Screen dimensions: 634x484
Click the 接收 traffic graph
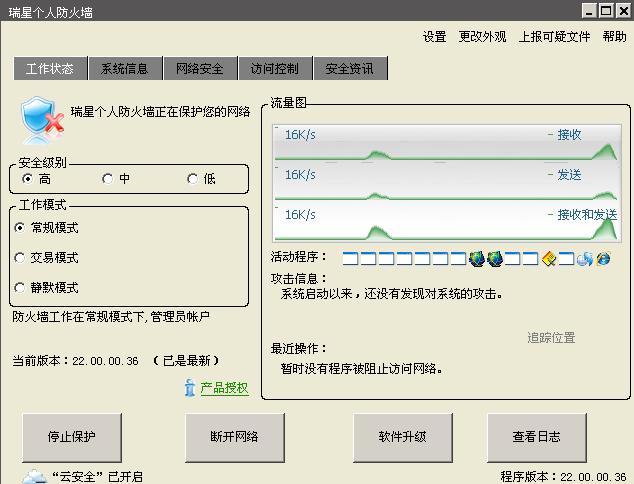(x=447, y=143)
